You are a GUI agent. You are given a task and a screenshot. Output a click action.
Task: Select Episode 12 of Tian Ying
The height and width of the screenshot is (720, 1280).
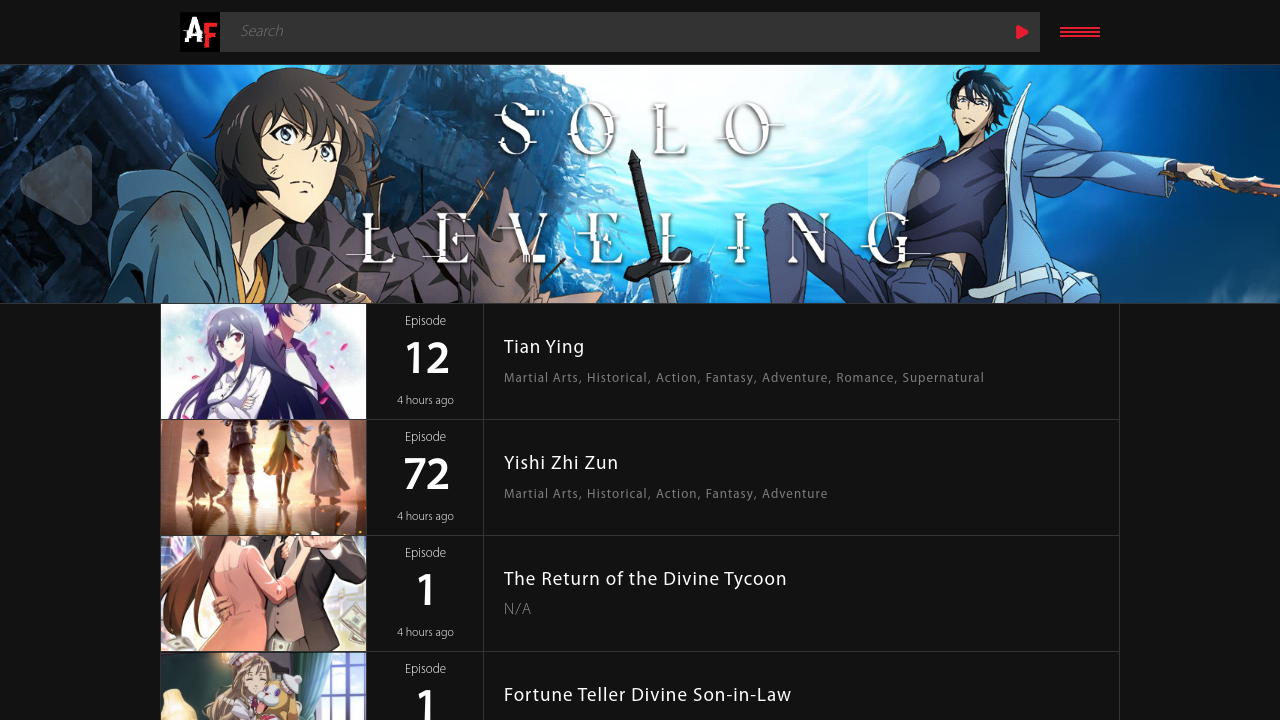pyautogui.click(x=426, y=359)
